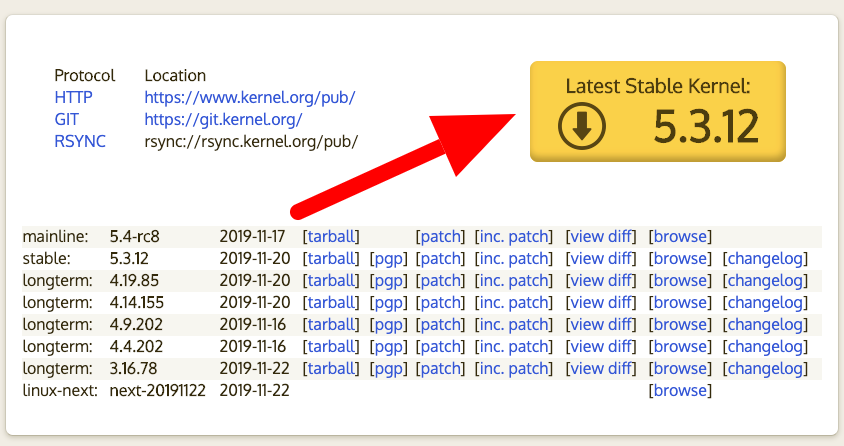The height and width of the screenshot is (446, 844).
Task: Open inc. patch for longterm 4.19.85
Action: coord(514,281)
